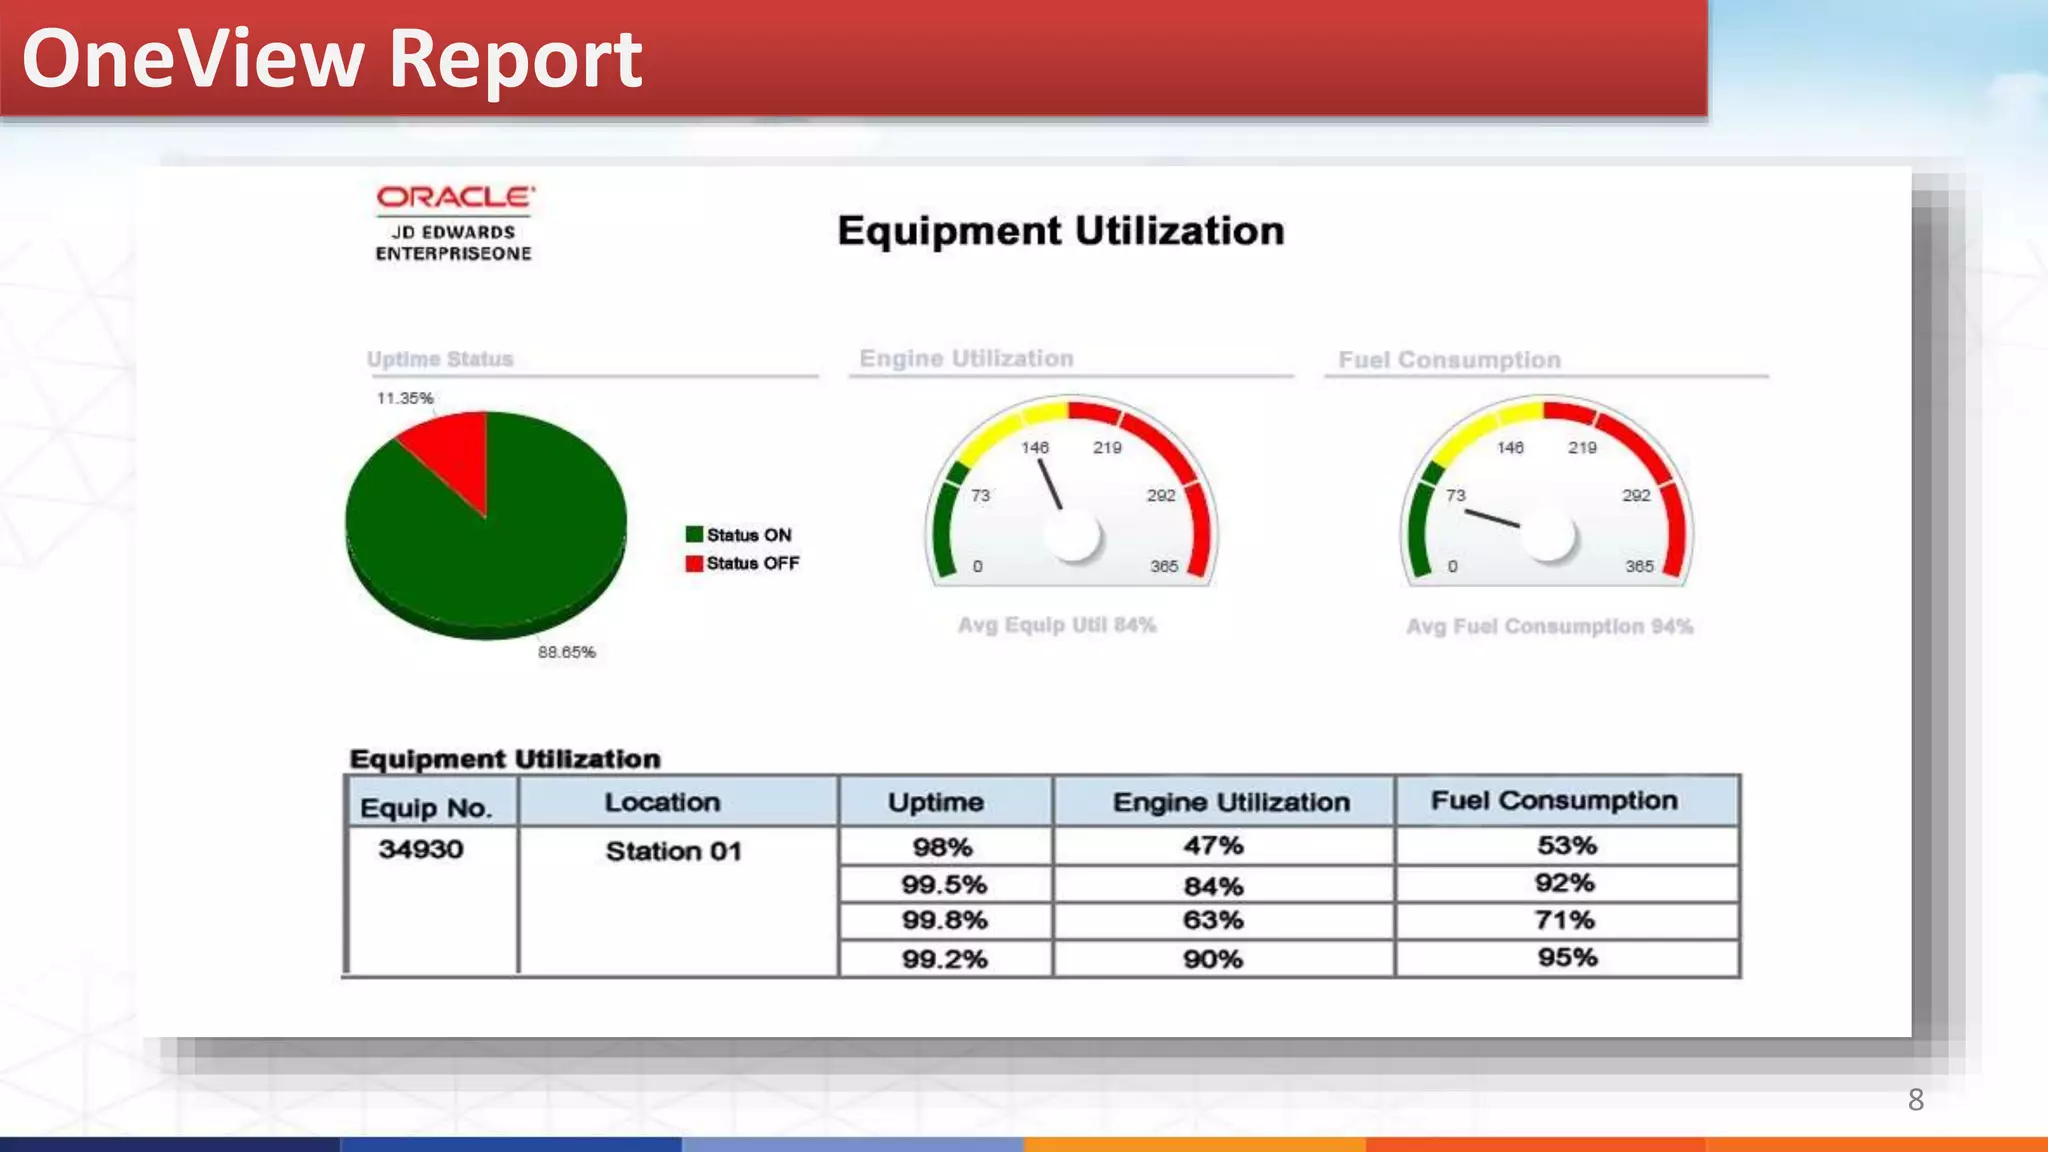Viewport: 2048px width, 1152px height.
Task: Click the 99.5% uptime cell
Action: (x=944, y=884)
